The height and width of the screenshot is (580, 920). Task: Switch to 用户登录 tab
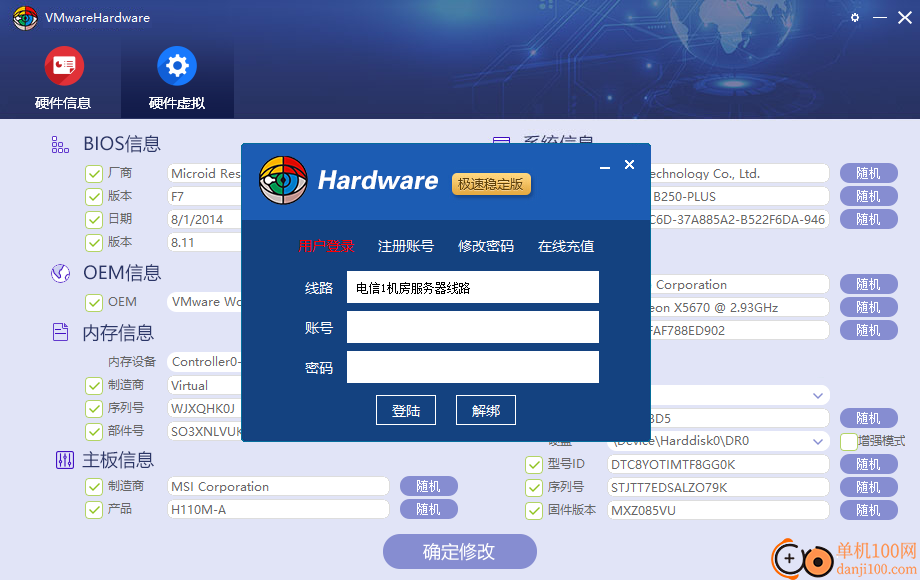(326, 246)
